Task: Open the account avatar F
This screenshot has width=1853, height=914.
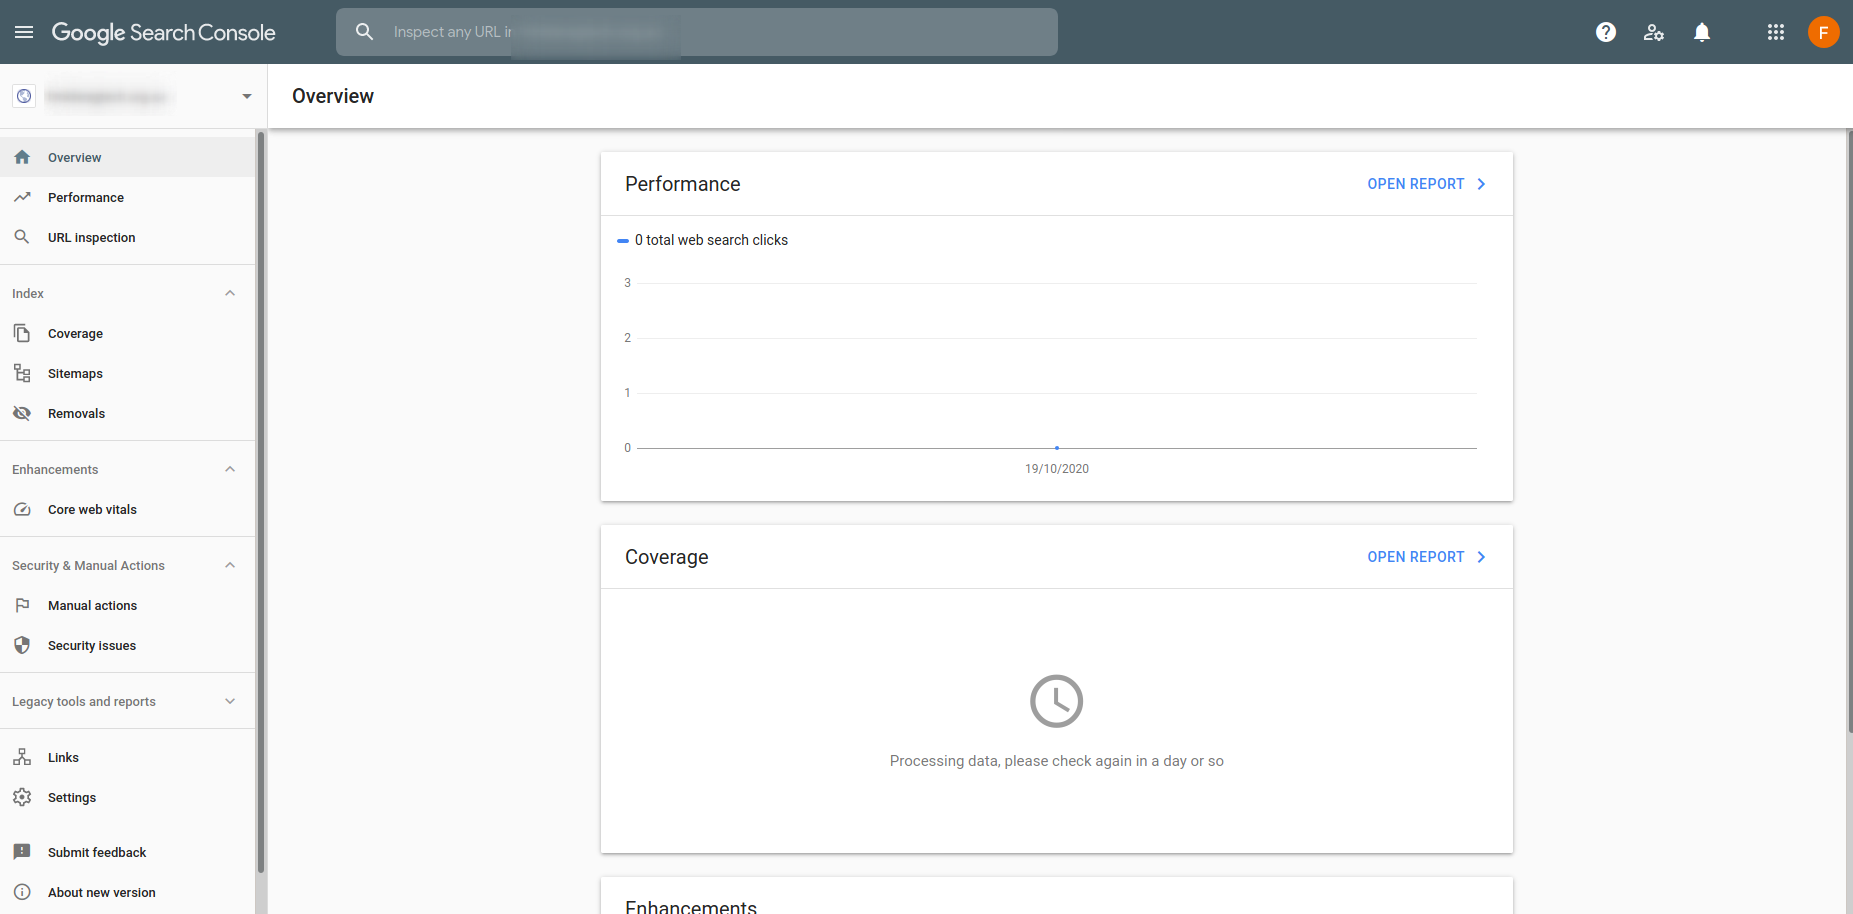Action: pos(1824,32)
